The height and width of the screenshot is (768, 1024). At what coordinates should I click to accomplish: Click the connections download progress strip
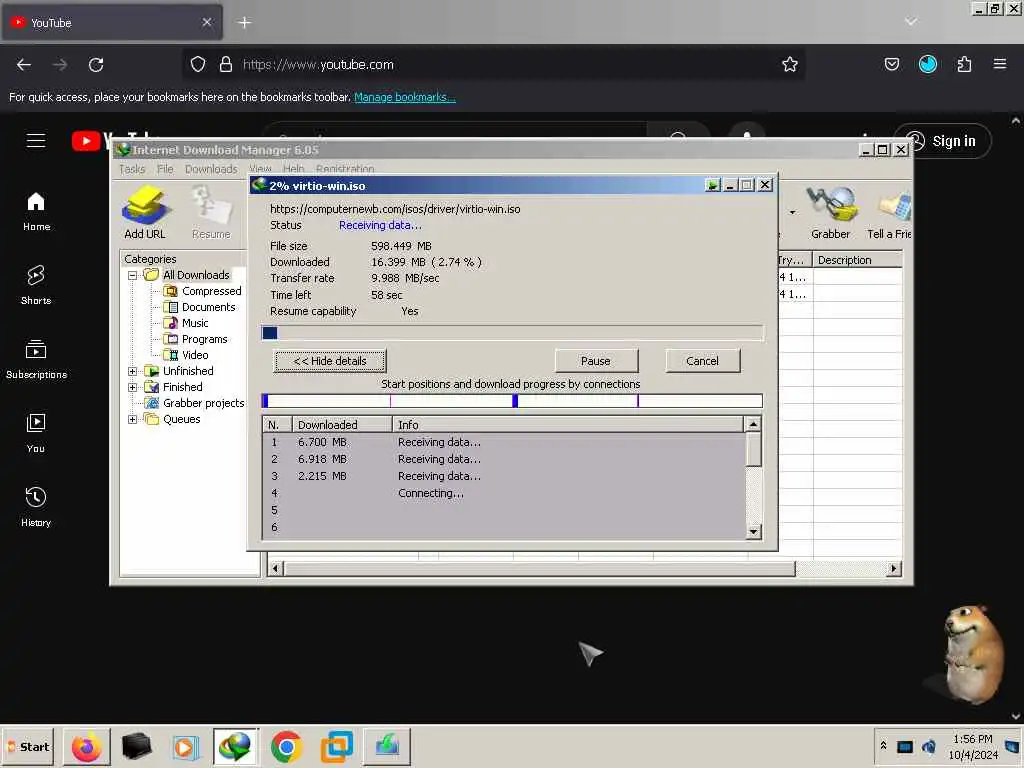512,401
